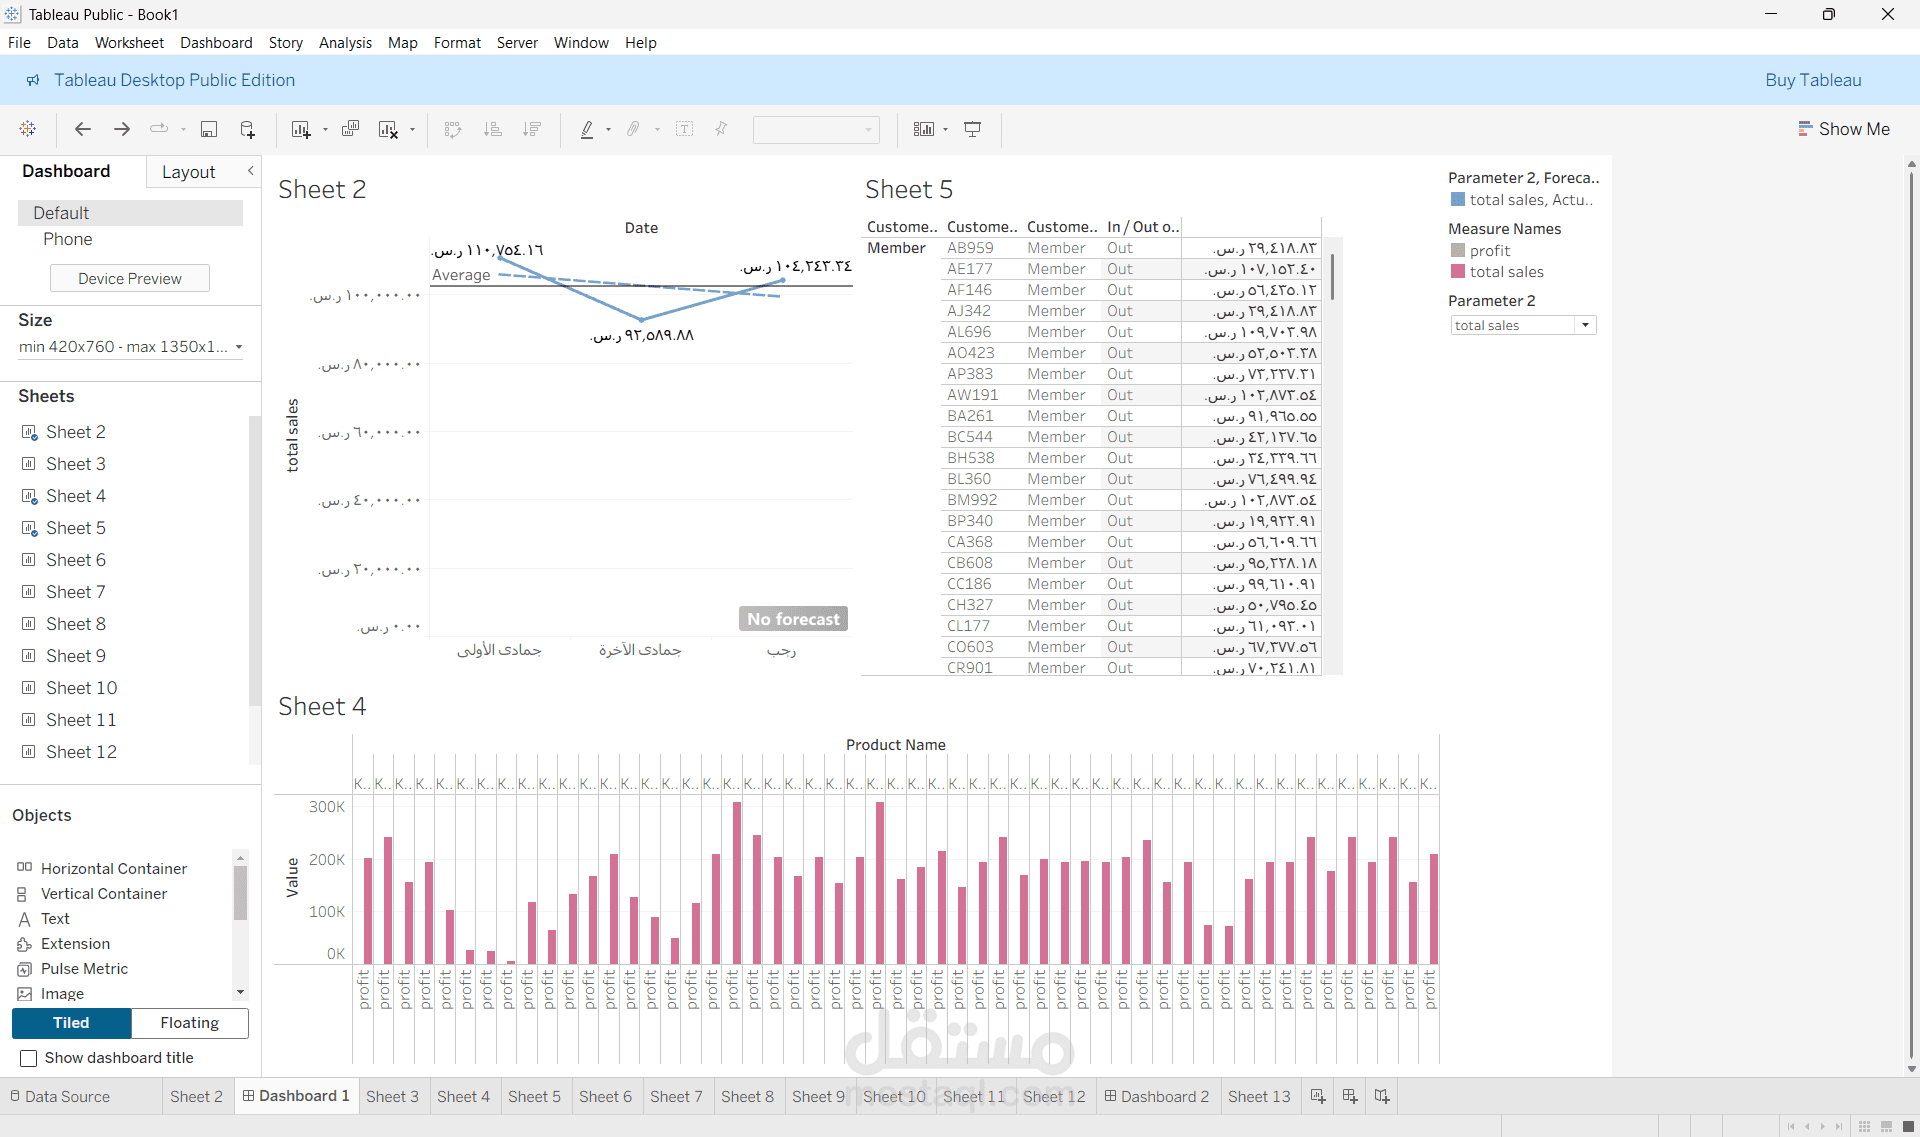The height and width of the screenshot is (1137, 1920).
Task: Click the New Dashboard icon in bottom tabs
Action: pos(1350,1096)
